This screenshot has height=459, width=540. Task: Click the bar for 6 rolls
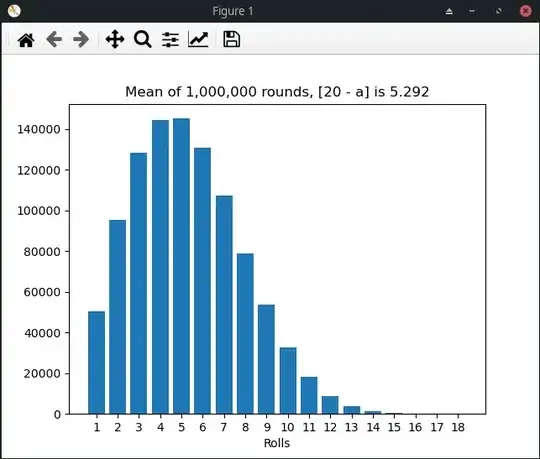pos(202,281)
